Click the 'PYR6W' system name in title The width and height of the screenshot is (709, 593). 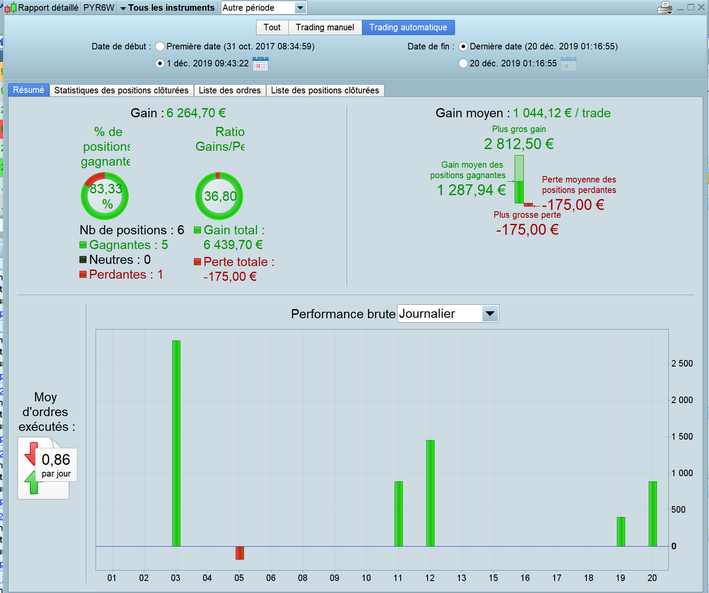(x=99, y=8)
